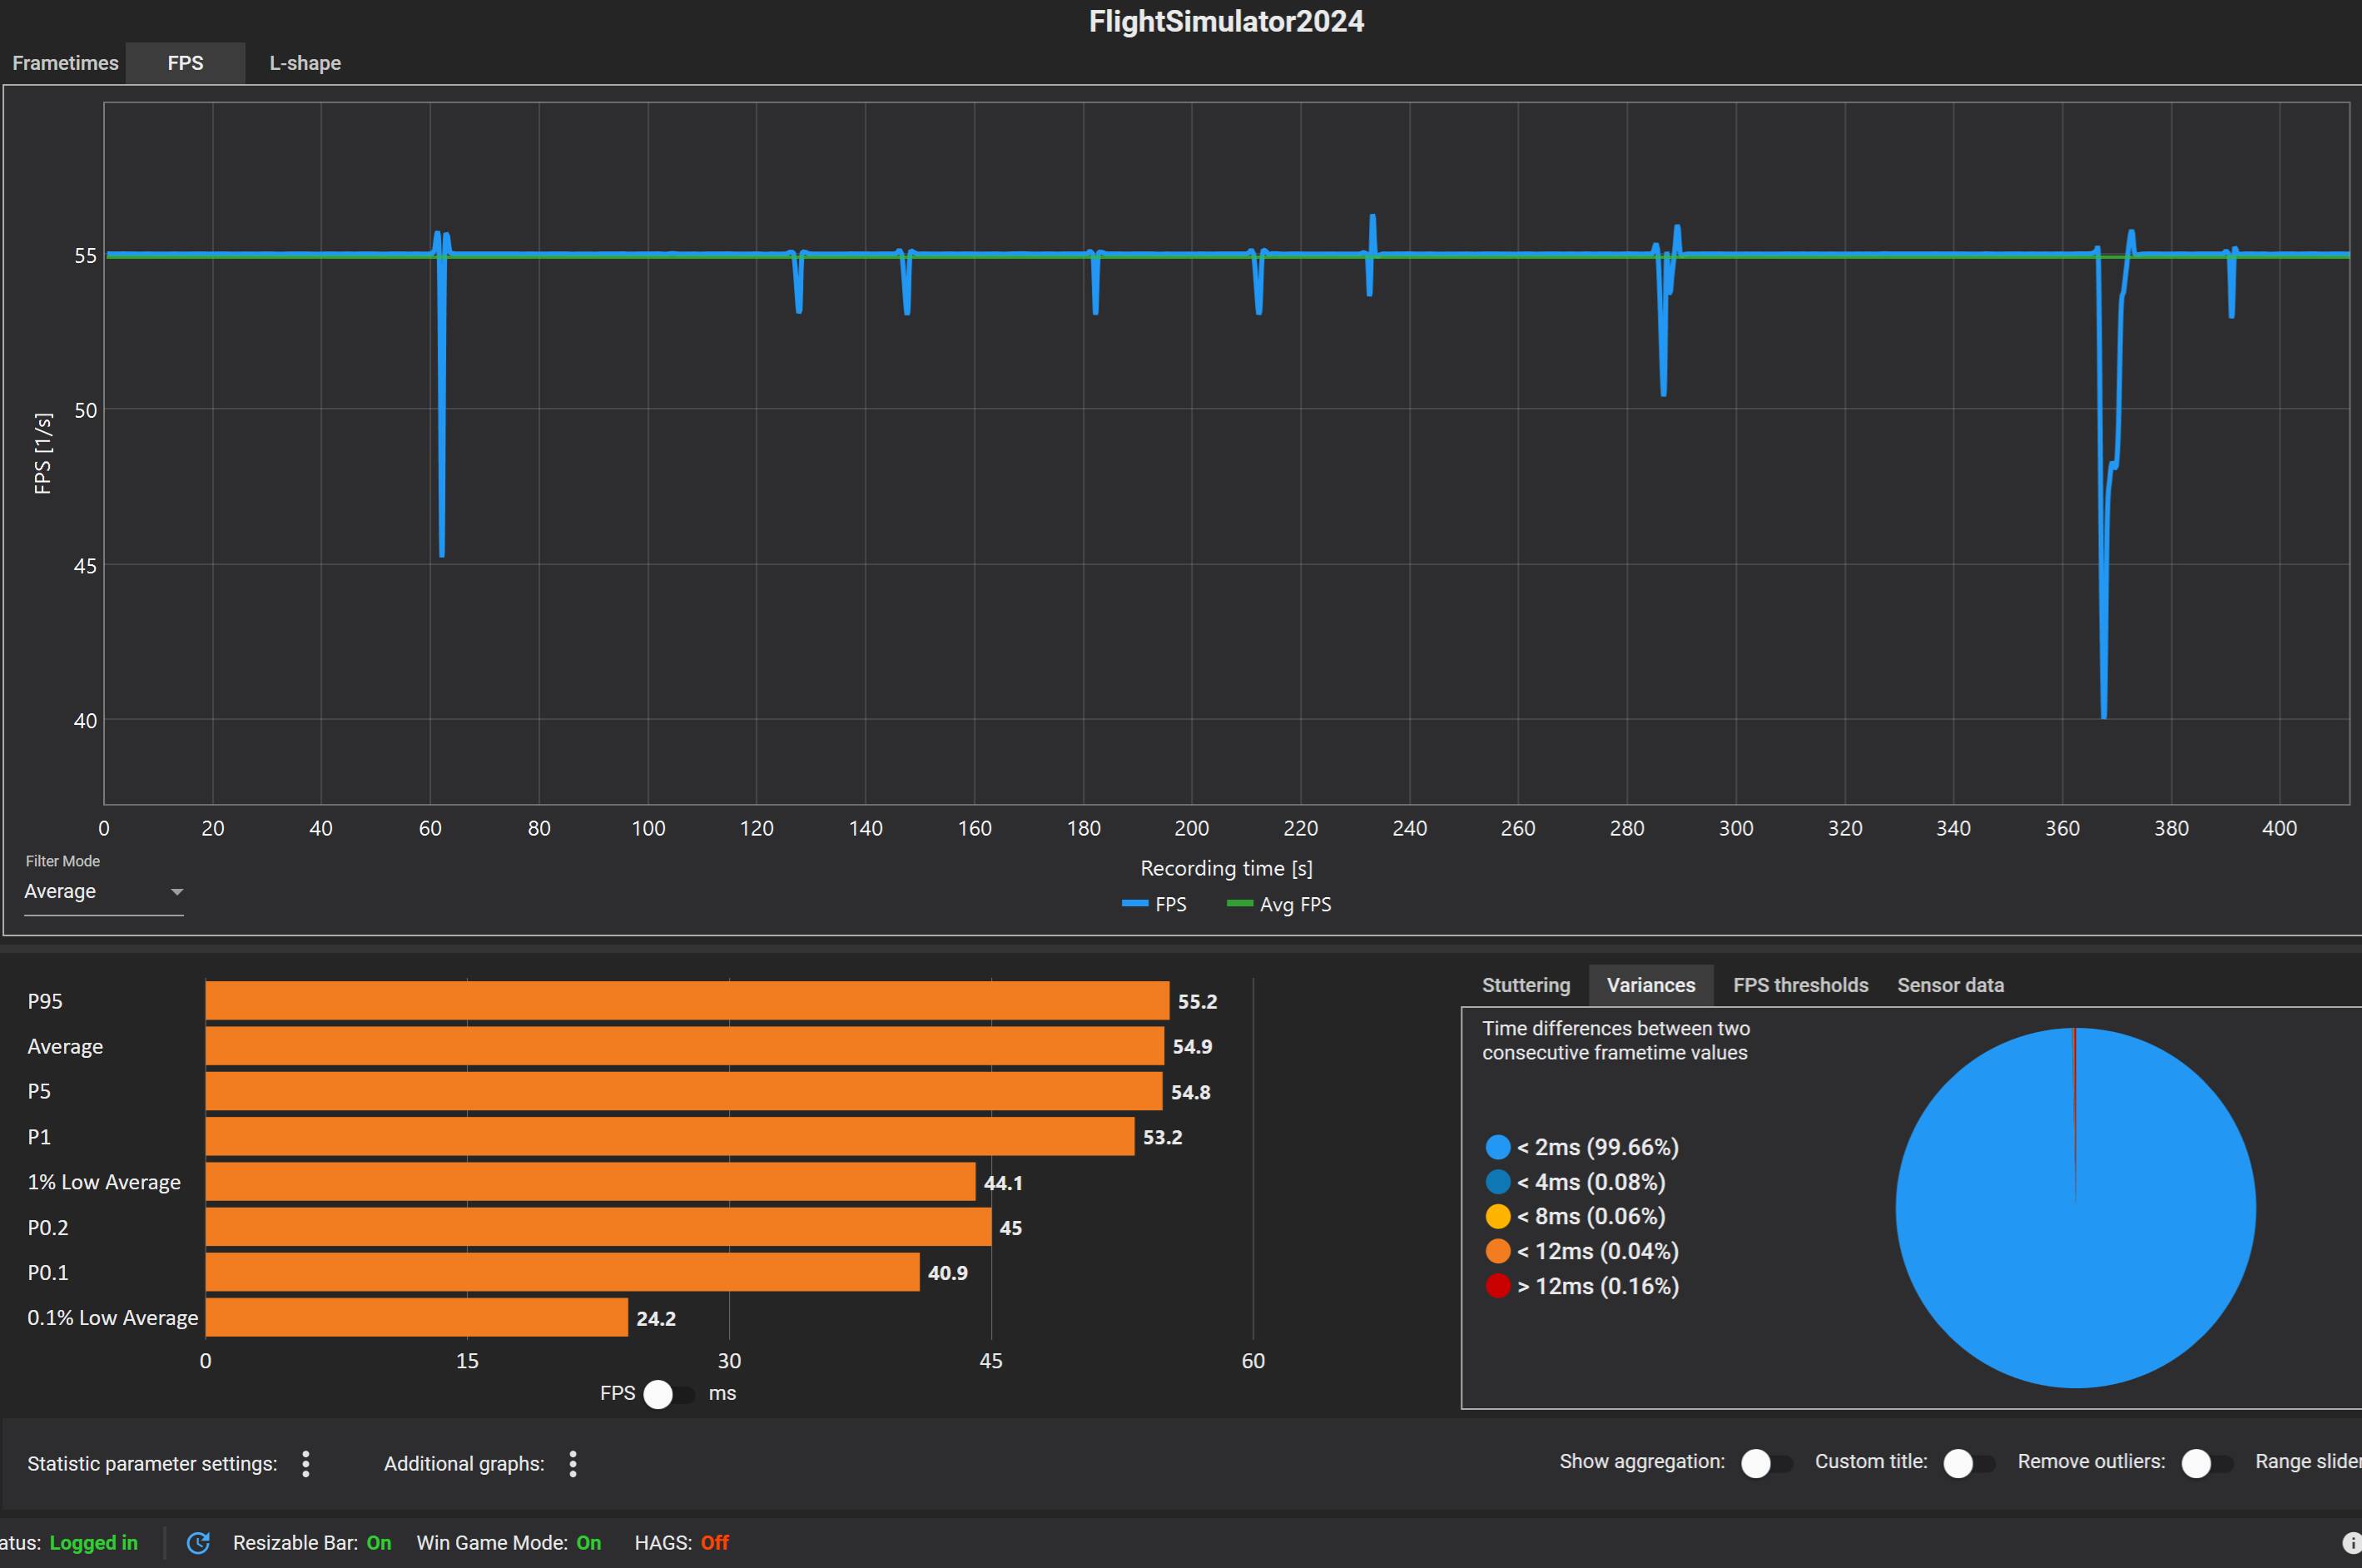Viewport: 2362px width, 1568px height.
Task: Click the FPS [1/s] axis label
Action: [x=42, y=453]
